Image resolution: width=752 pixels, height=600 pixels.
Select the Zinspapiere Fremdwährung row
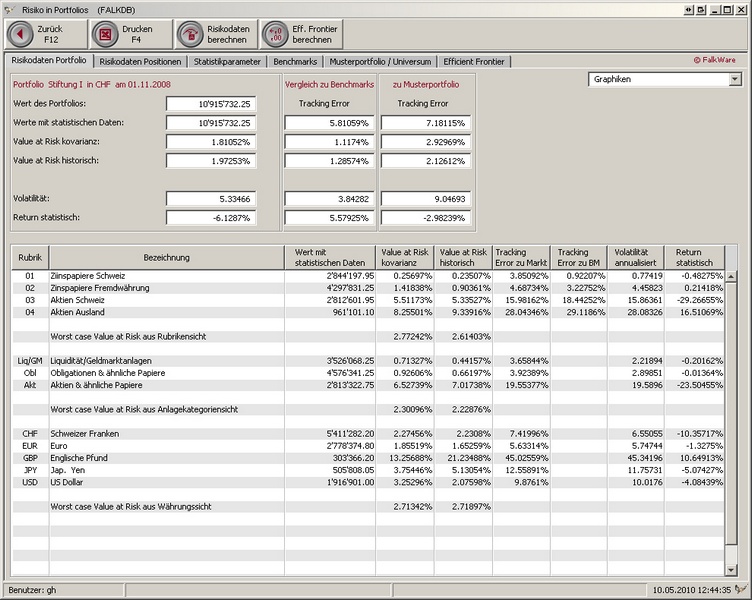coord(368,288)
